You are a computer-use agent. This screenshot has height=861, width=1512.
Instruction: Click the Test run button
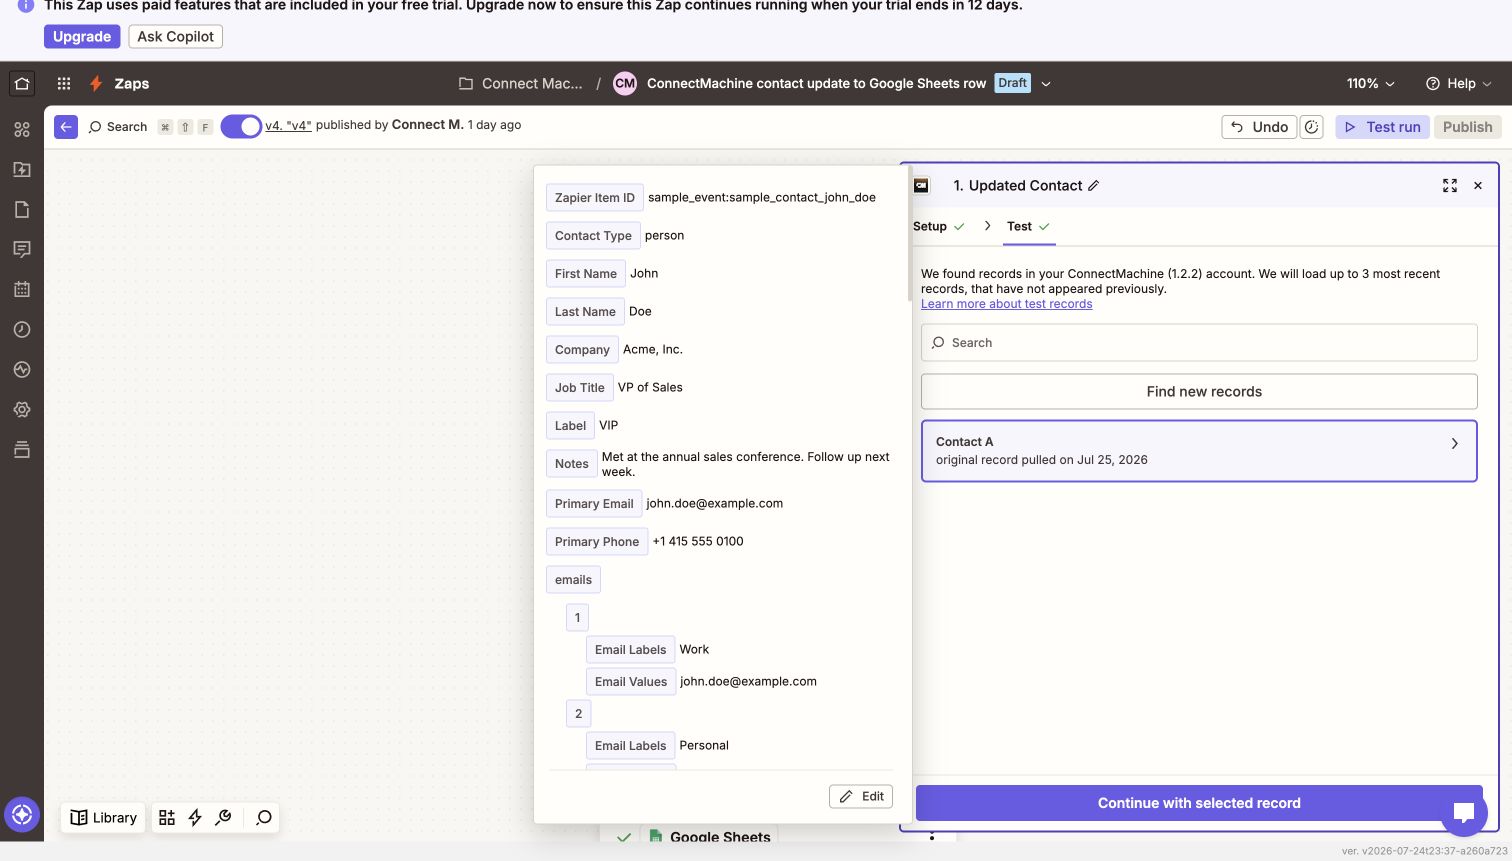tap(1383, 127)
